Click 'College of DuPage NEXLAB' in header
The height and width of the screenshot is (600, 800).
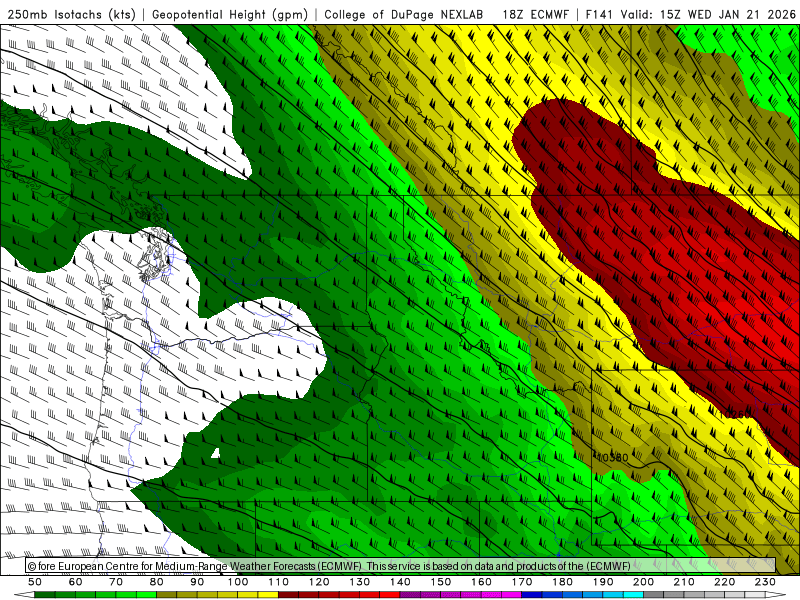pyautogui.click(x=404, y=14)
